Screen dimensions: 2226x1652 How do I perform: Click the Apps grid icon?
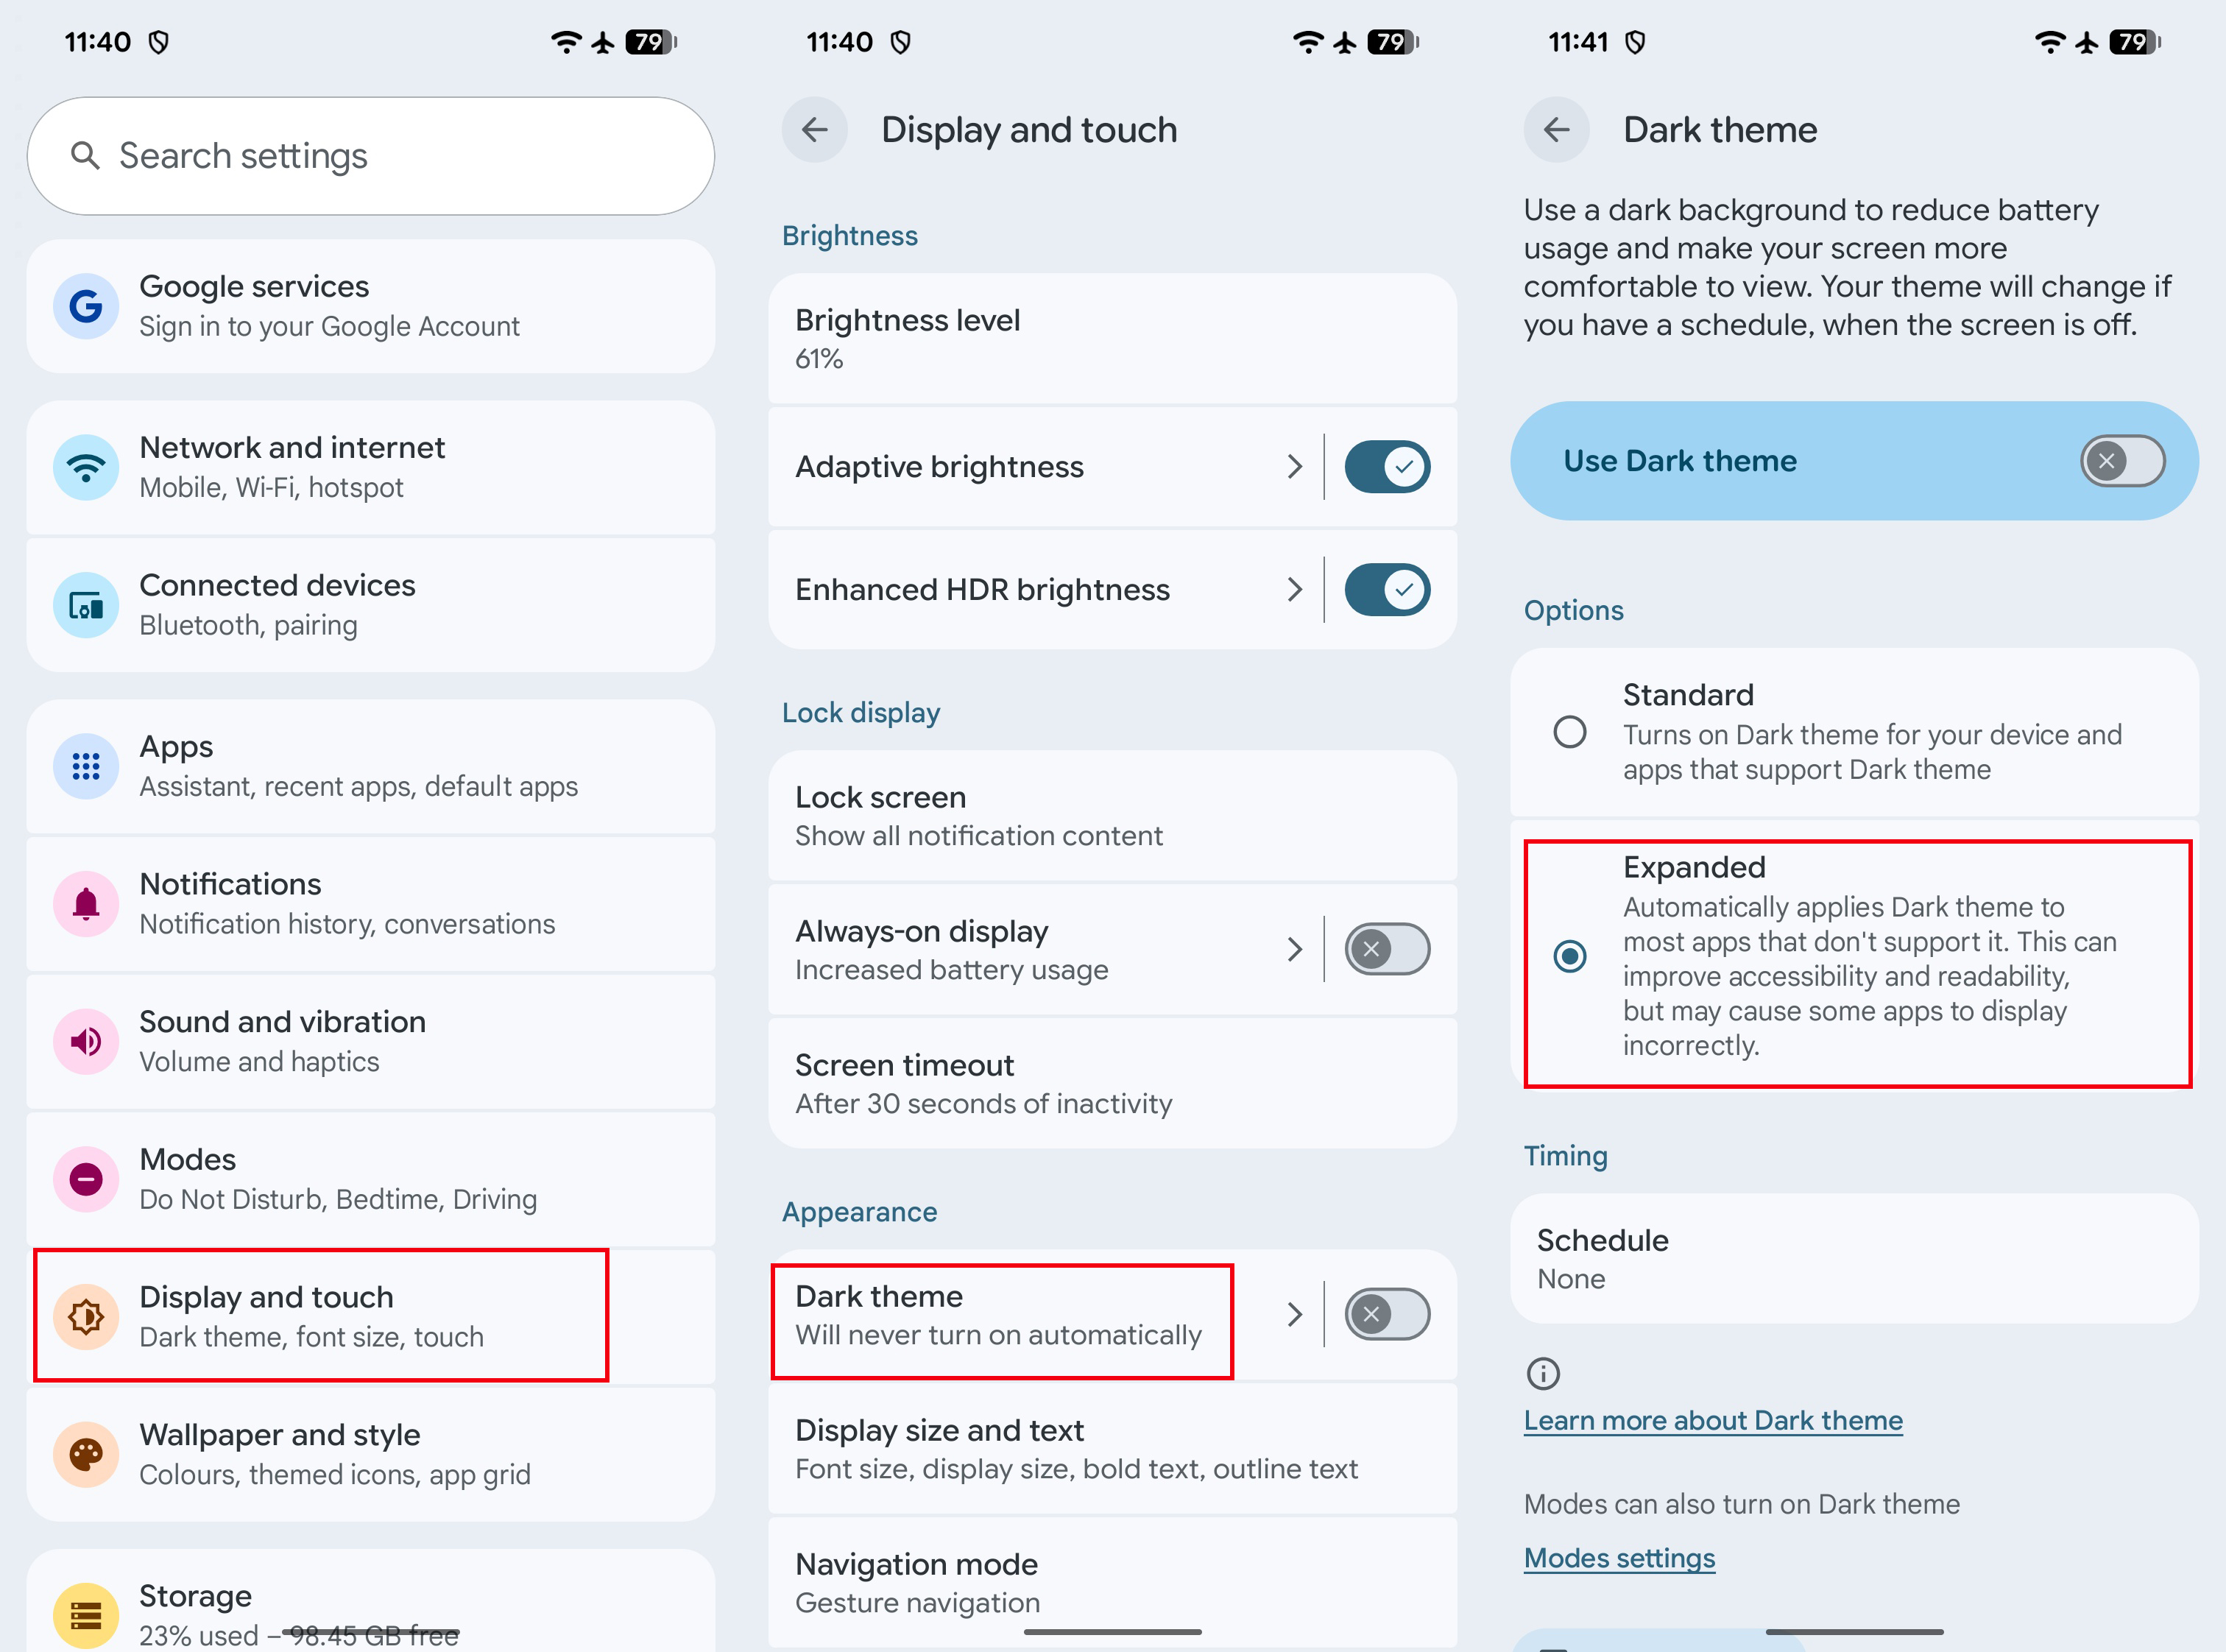[87, 766]
